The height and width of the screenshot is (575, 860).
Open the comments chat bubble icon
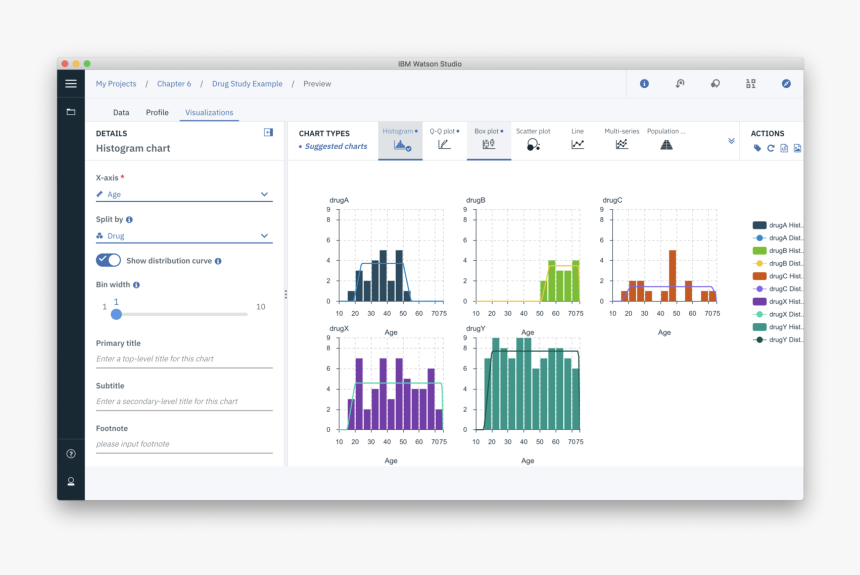[x=715, y=83]
